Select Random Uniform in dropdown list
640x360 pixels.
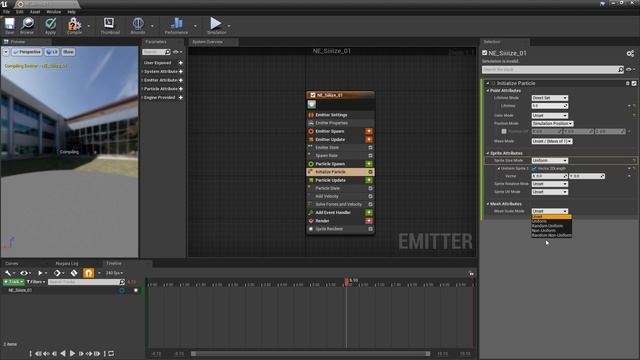[551, 226]
